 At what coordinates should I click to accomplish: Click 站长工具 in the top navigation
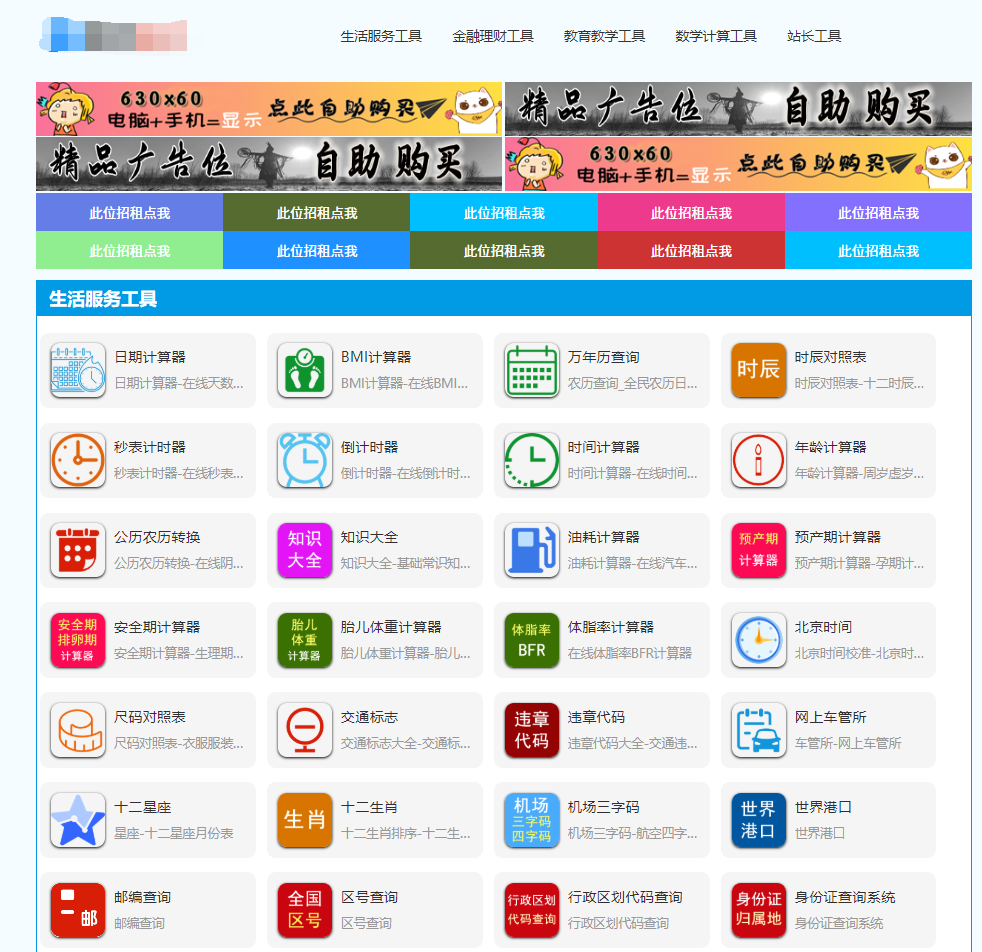coord(814,36)
